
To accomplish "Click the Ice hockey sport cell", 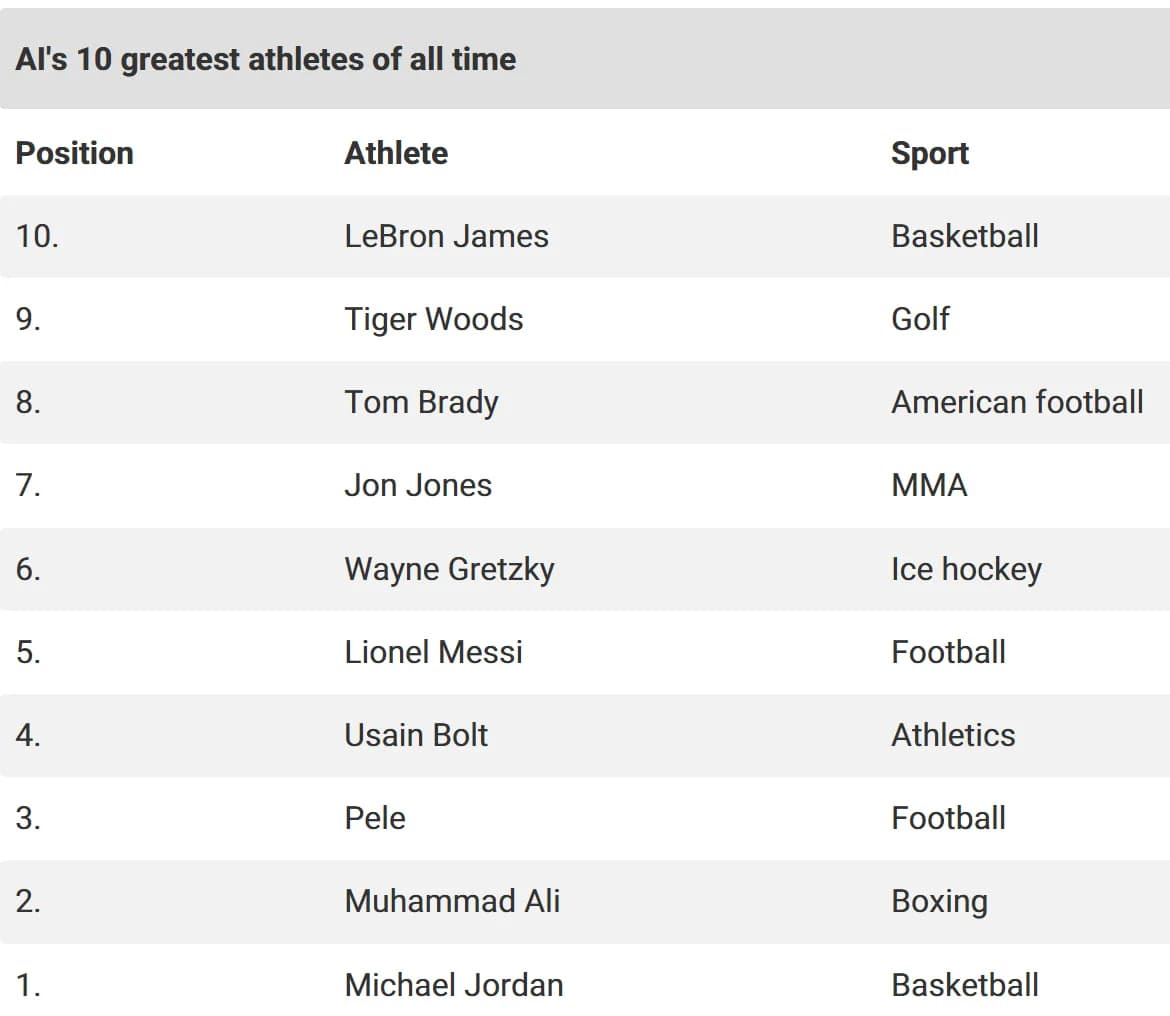I will pyautogui.click(x=966, y=570).
